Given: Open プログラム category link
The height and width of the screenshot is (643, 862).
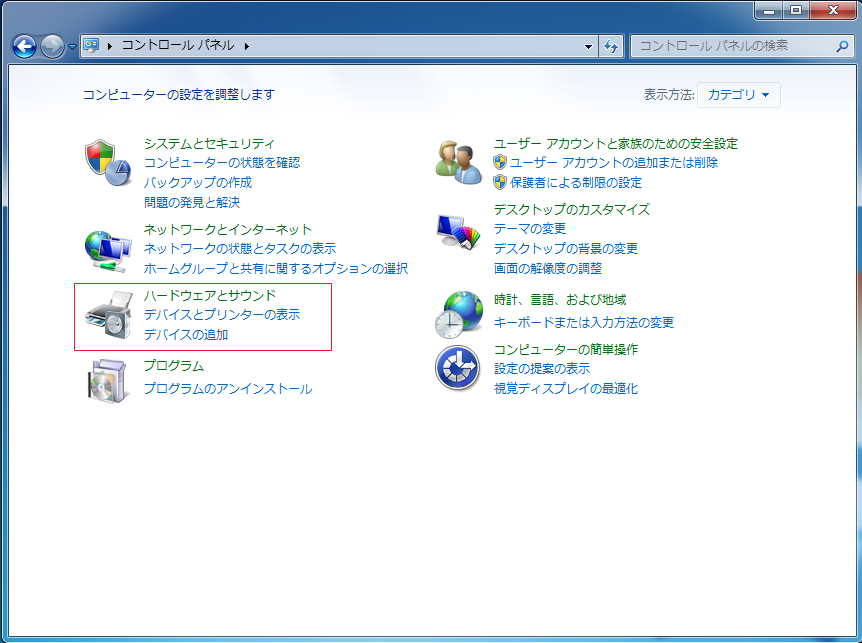Looking at the screenshot, I should tap(174, 365).
